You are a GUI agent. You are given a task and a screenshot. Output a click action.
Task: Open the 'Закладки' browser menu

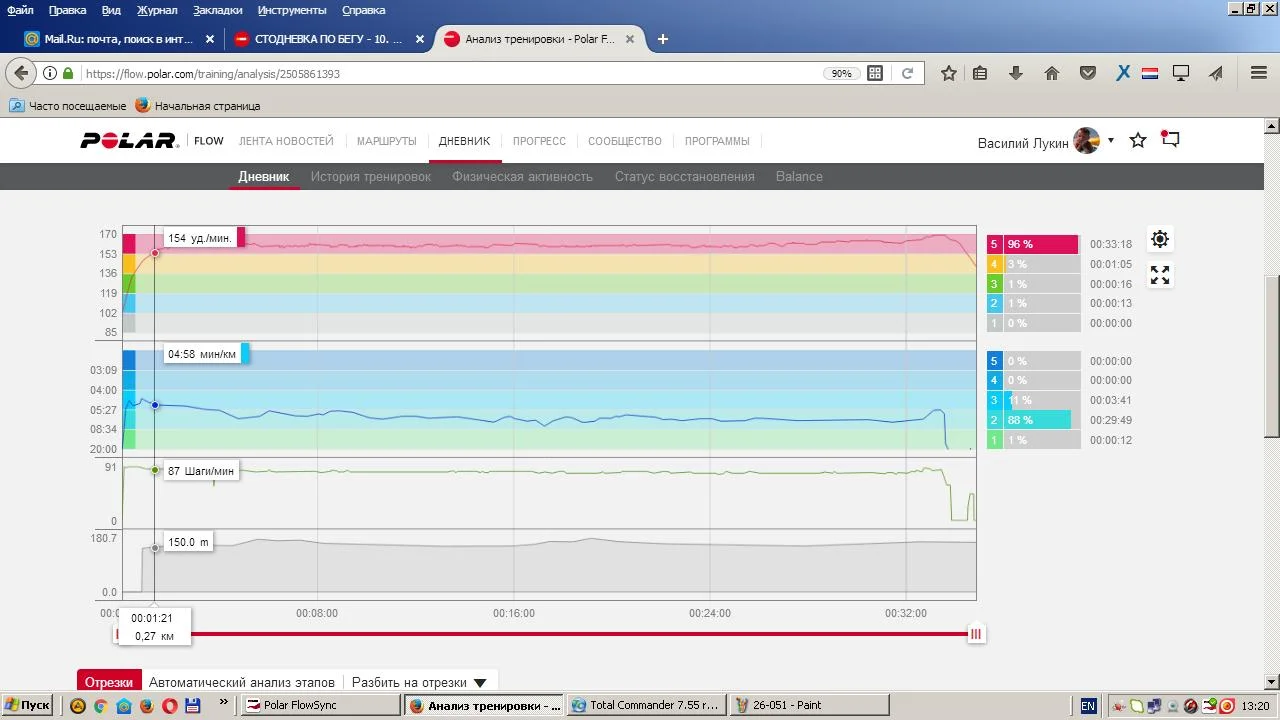(217, 10)
